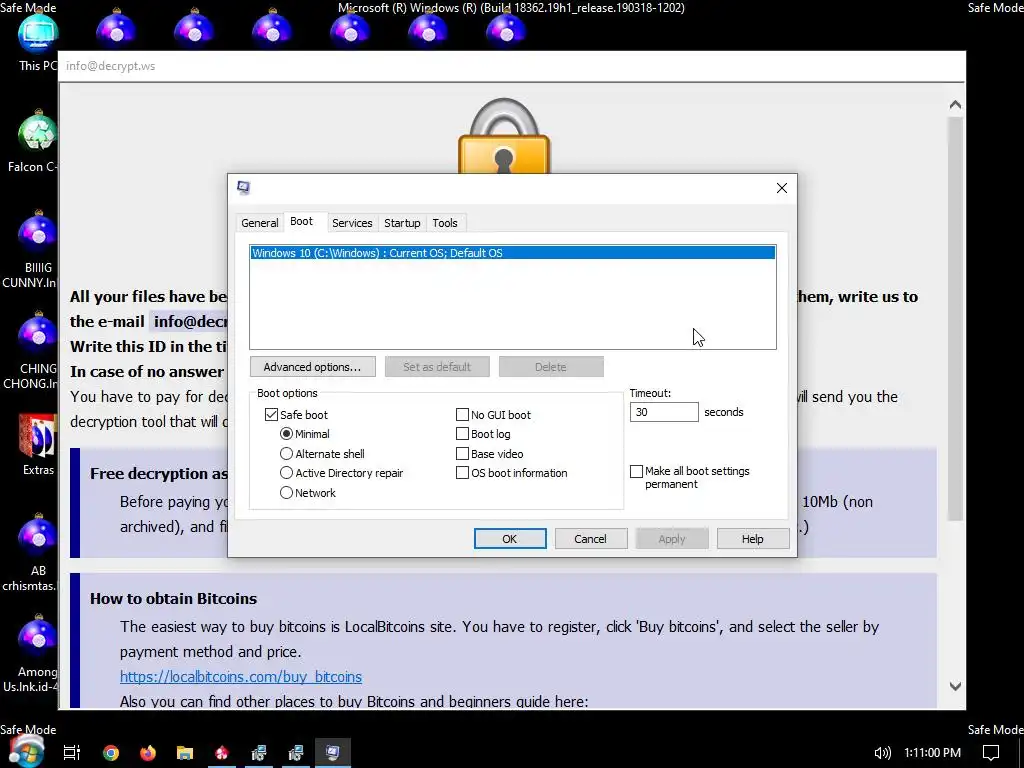Open the Services tab
This screenshot has width=1024, height=768.
[352, 223]
